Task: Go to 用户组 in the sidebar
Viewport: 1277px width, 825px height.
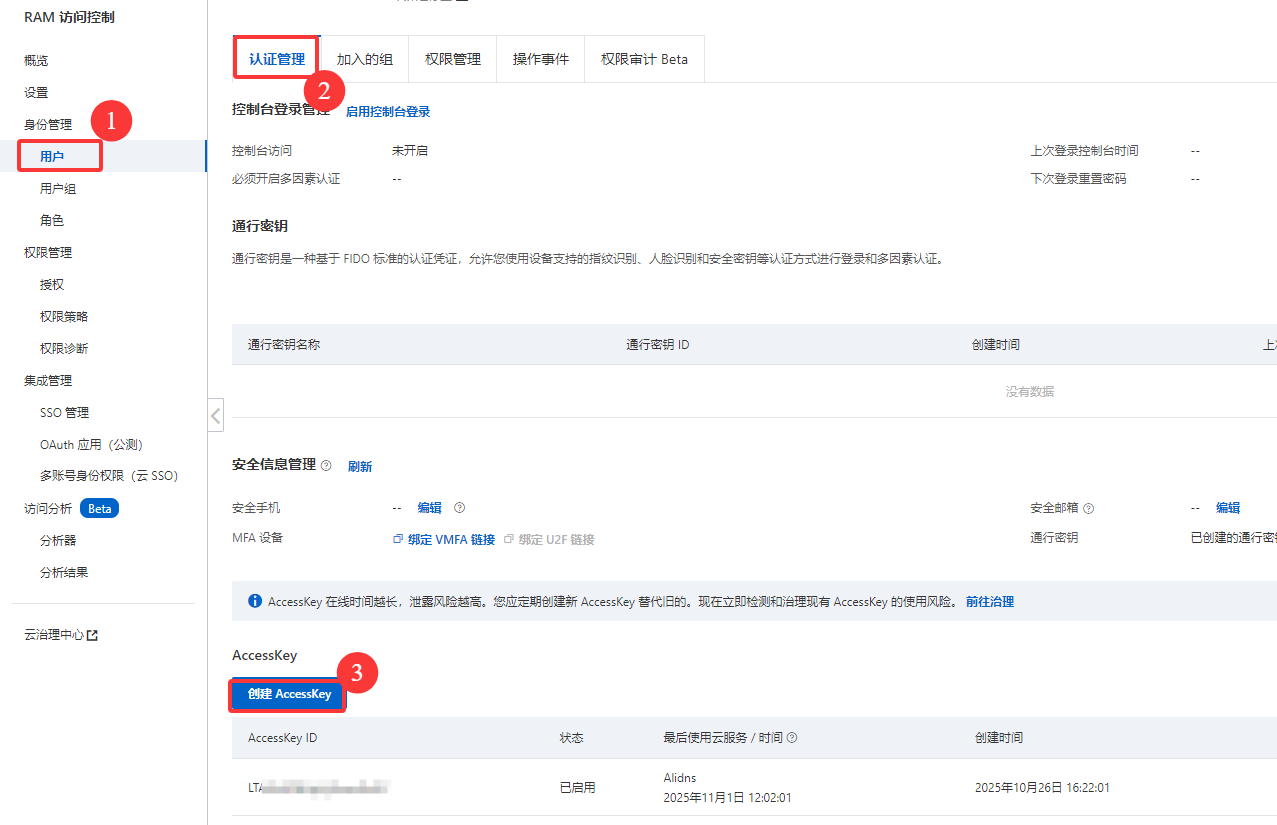Action: coord(58,189)
